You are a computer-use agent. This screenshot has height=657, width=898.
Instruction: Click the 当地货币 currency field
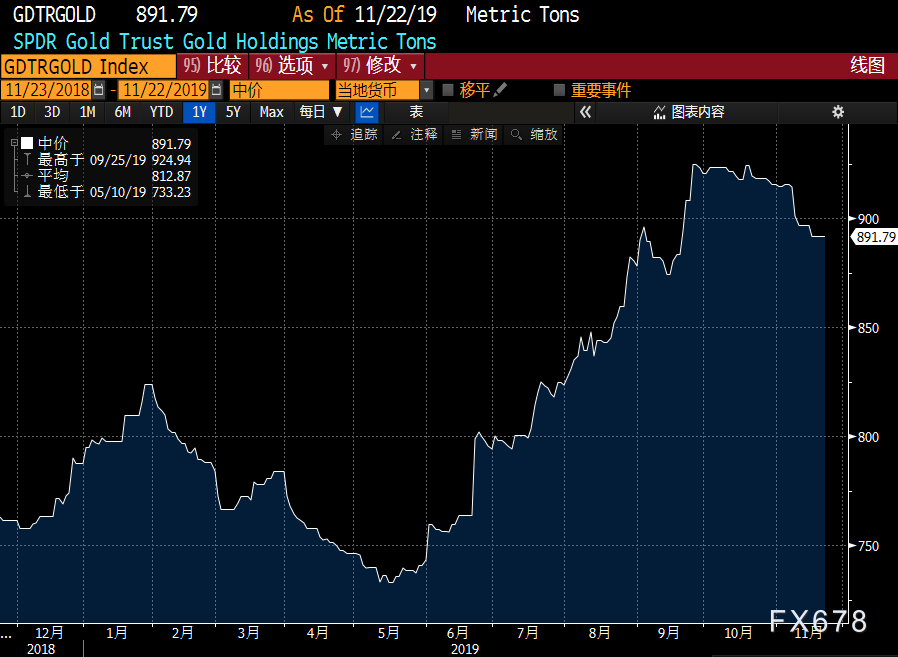point(377,90)
